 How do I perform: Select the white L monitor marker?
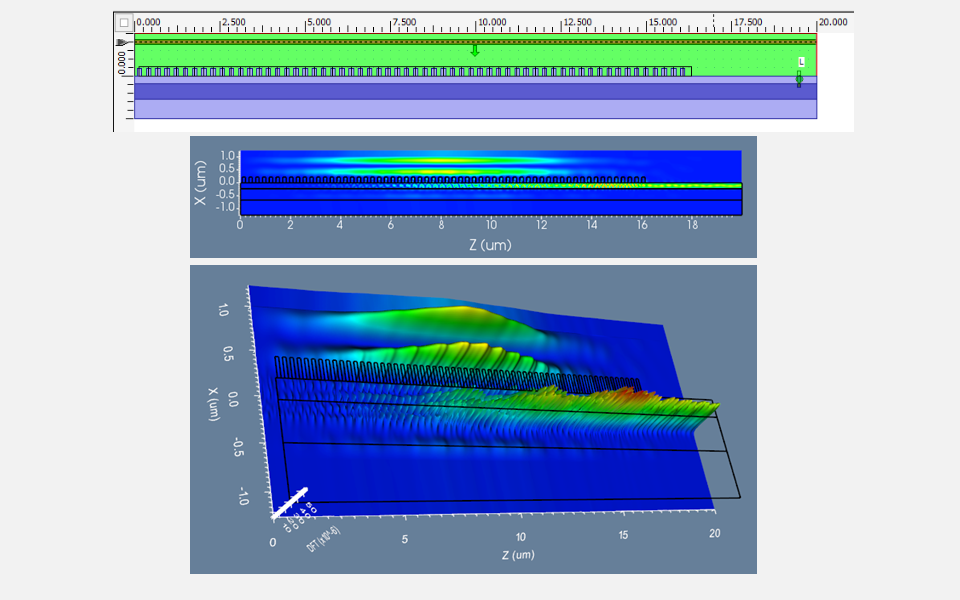coord(800,62)
